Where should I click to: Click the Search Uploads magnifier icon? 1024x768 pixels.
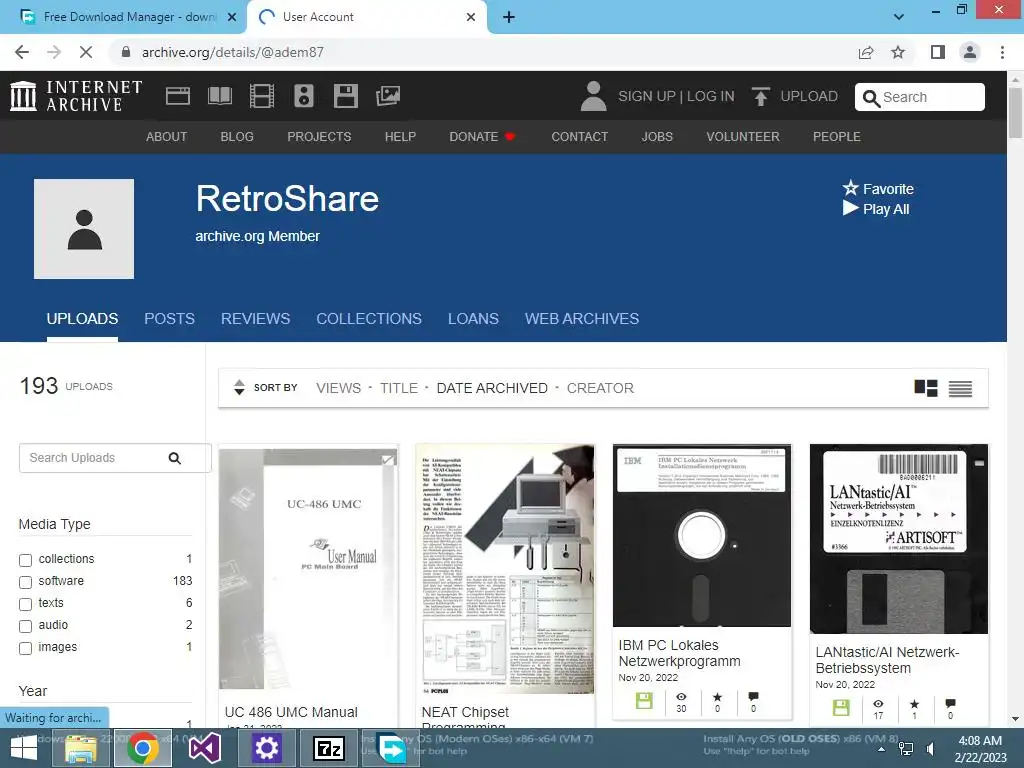tap(174, 458)
